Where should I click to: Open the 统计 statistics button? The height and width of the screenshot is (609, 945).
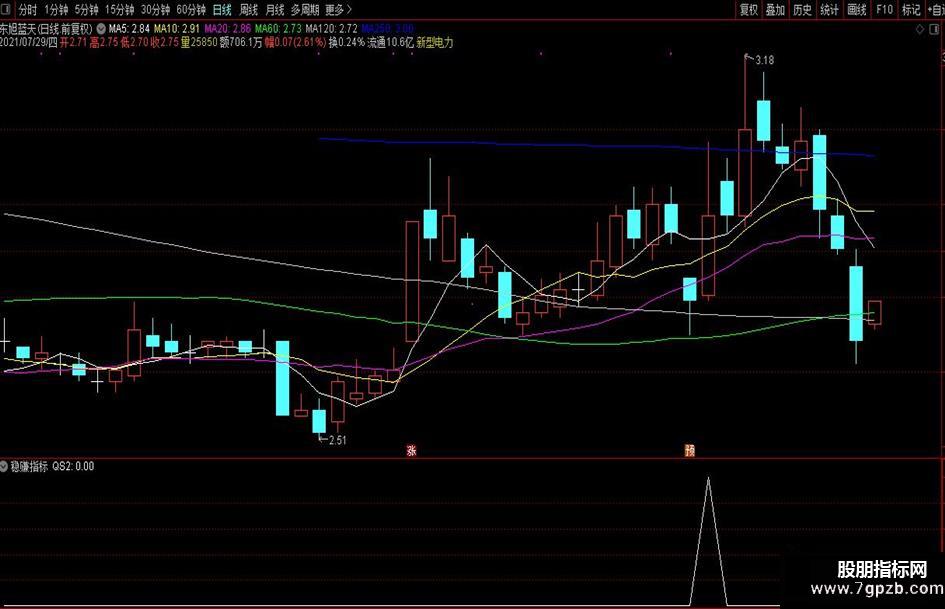pyautogui.click(x=829, y=9)
